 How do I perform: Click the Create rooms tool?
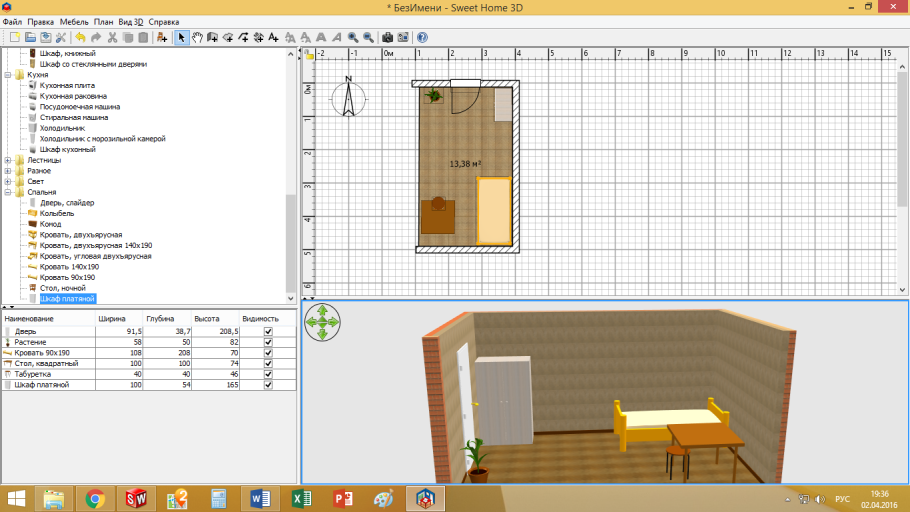[229, 37]
